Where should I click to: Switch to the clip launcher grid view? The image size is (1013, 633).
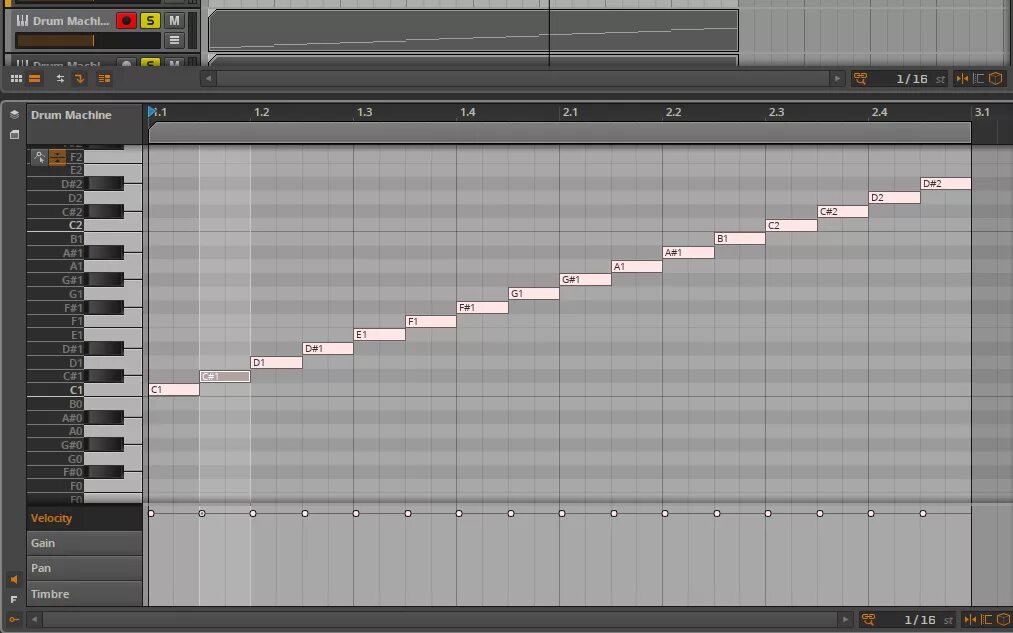[x=16, y=79]
